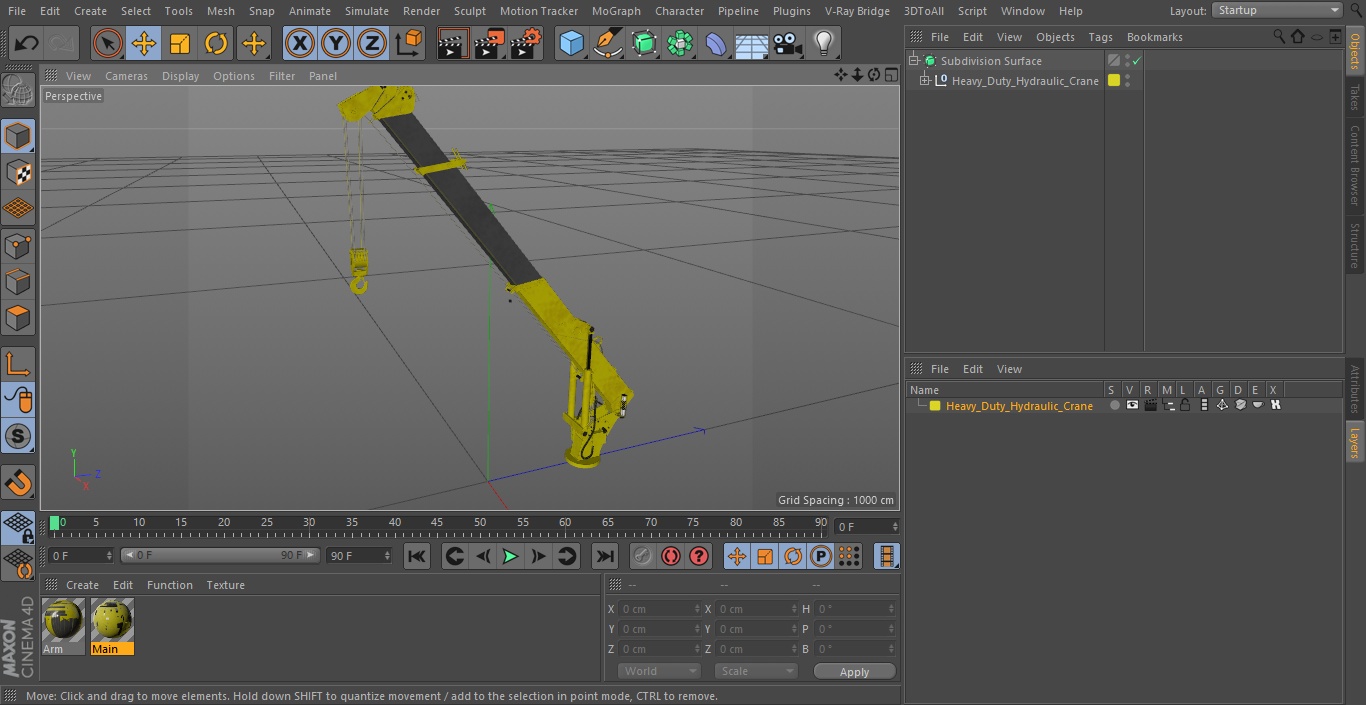This screenshot has width=1366, height=705.
Task: Collapse the Subdivision Surface tree item
Action: click(x=913, y=61)
